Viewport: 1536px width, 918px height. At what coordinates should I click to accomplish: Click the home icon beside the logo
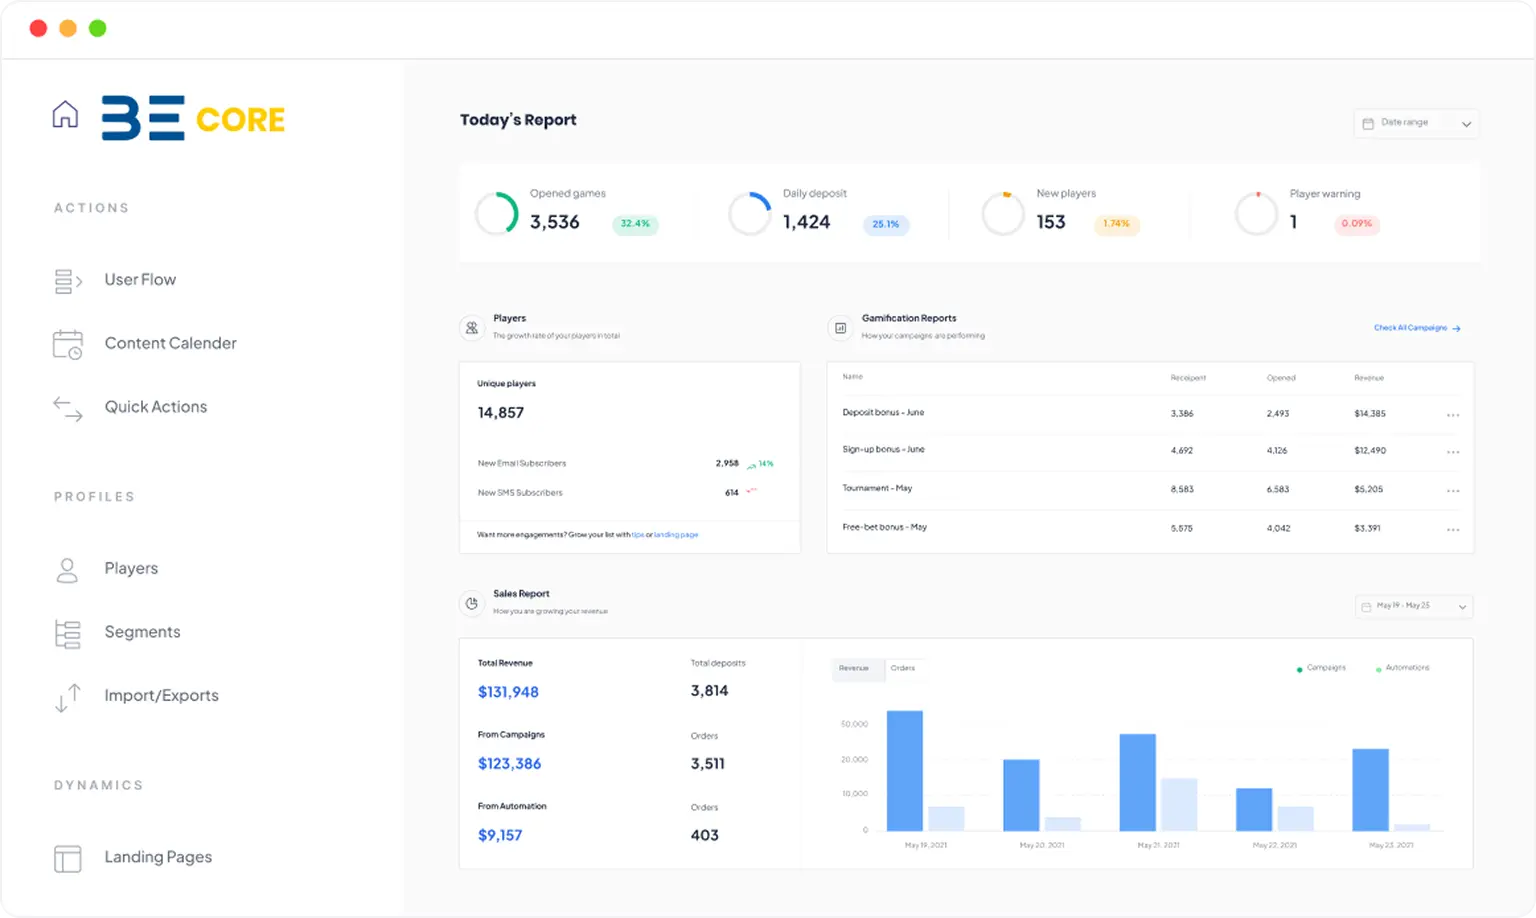point(65,115)
